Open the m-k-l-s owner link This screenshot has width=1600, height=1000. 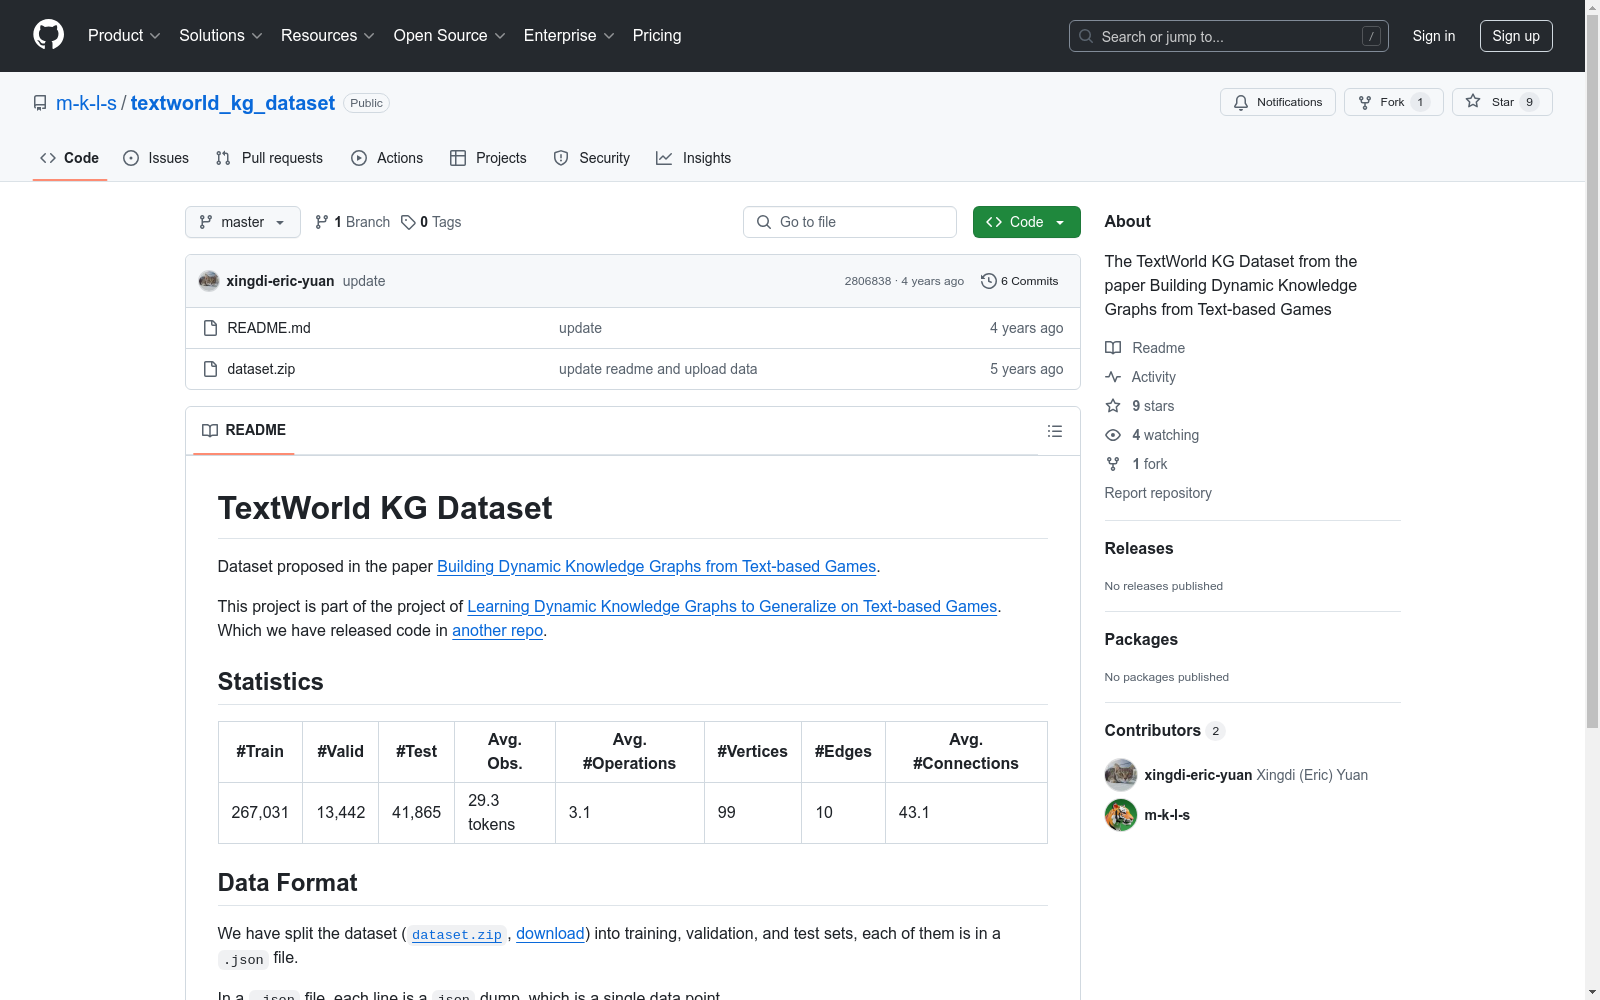tap(86, 103)
